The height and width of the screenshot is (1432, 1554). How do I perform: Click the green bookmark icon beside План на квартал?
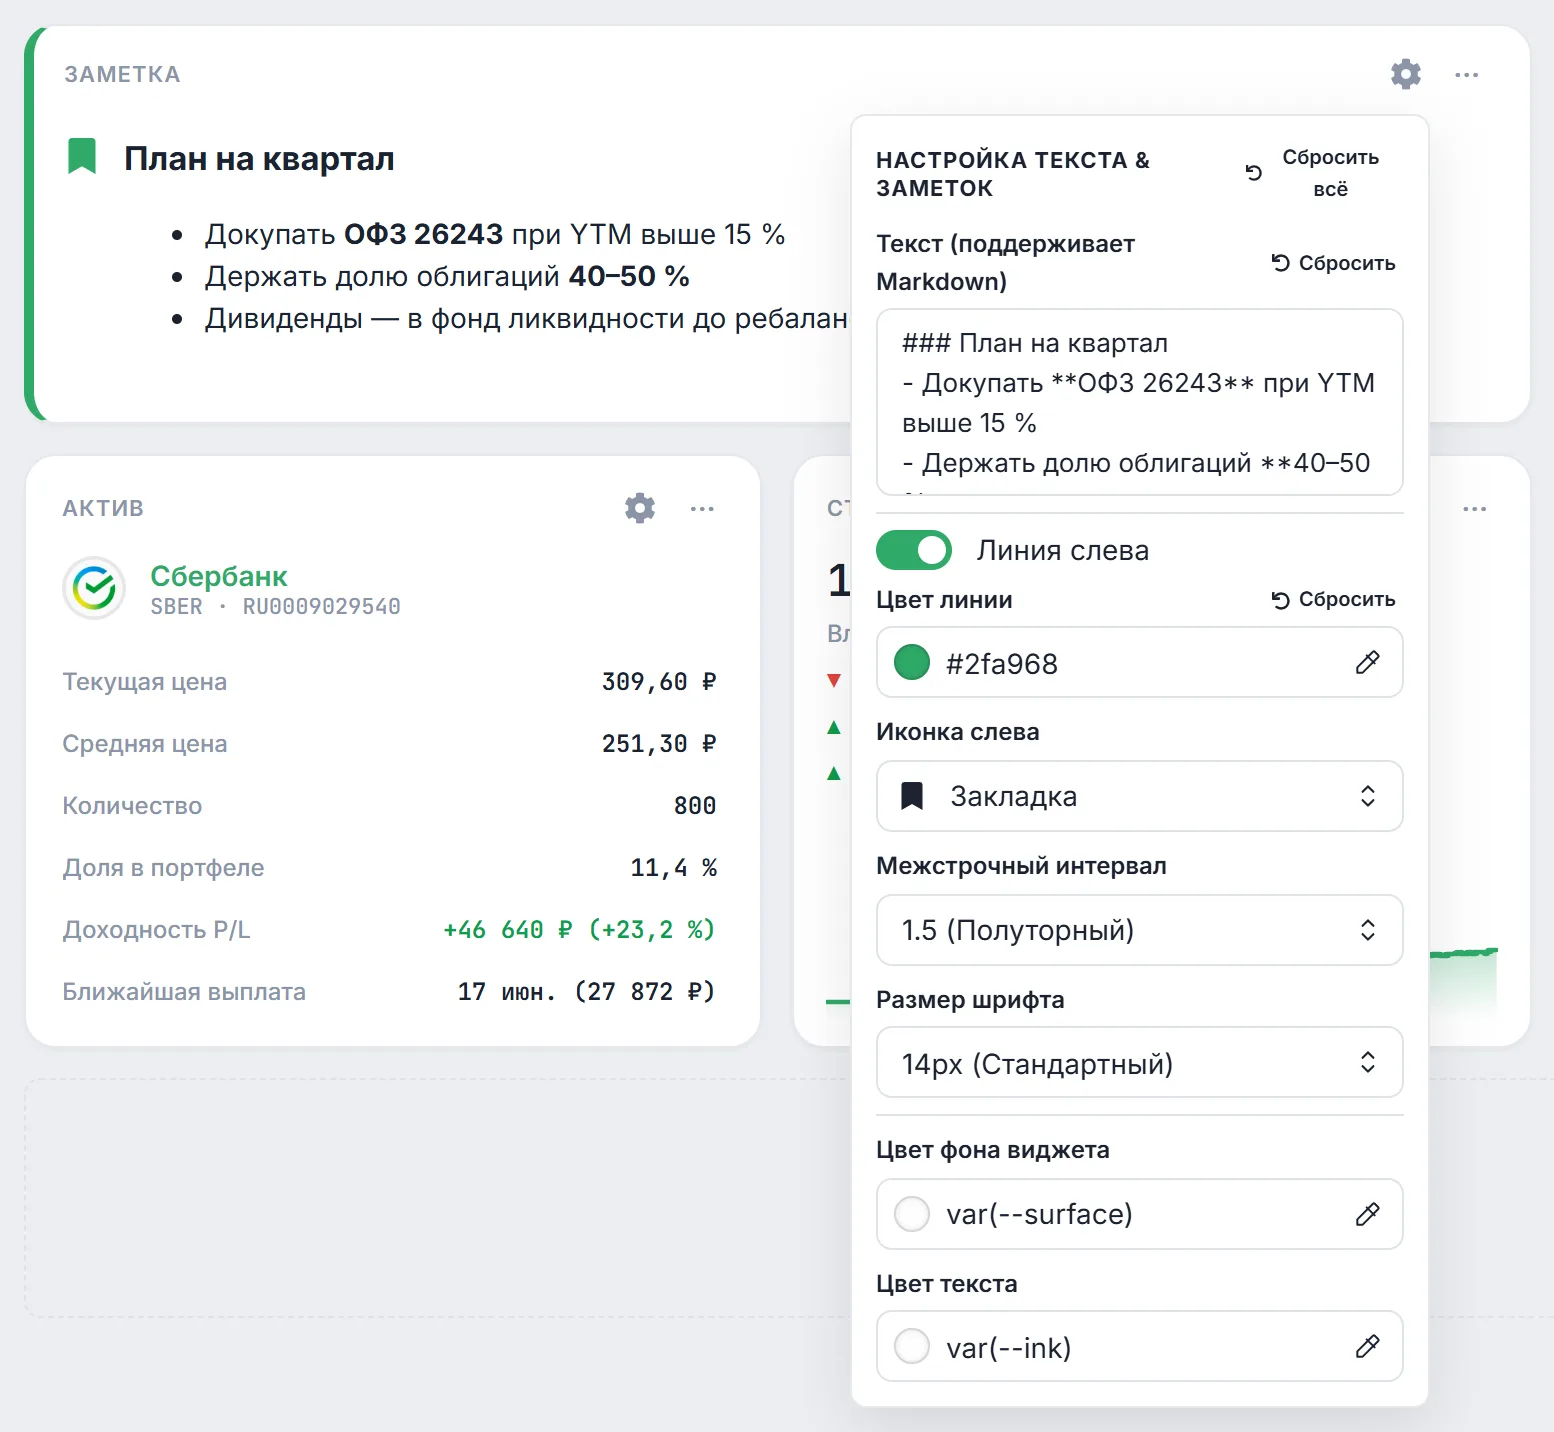coord(82,156)
